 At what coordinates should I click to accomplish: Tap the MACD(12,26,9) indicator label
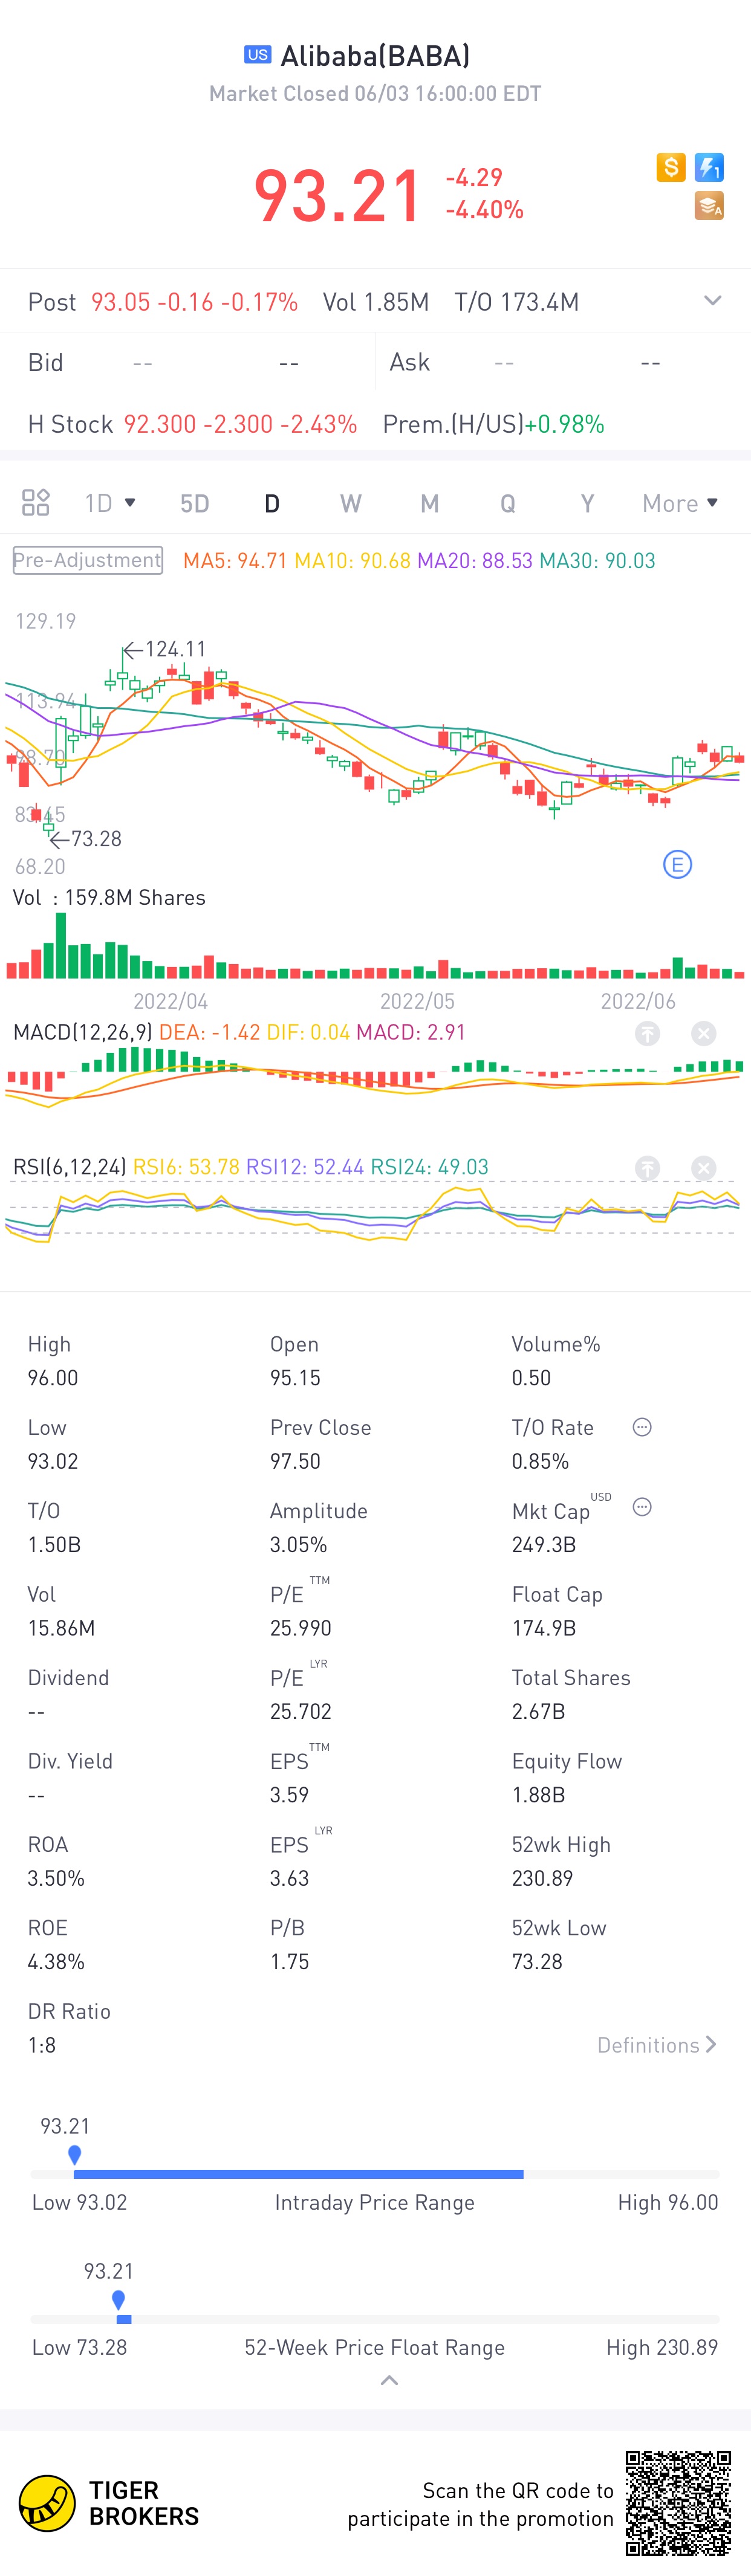coord(82,1032)
